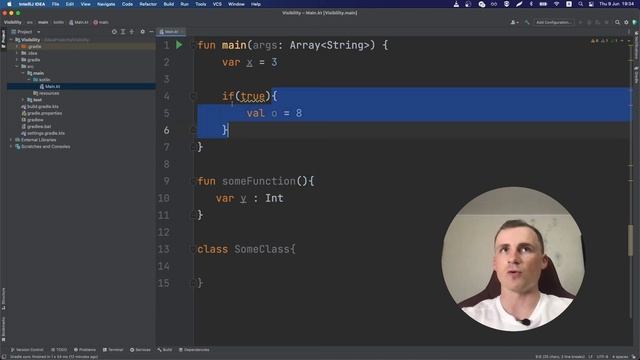Open the Build tool window at bottom

(165, 350)
